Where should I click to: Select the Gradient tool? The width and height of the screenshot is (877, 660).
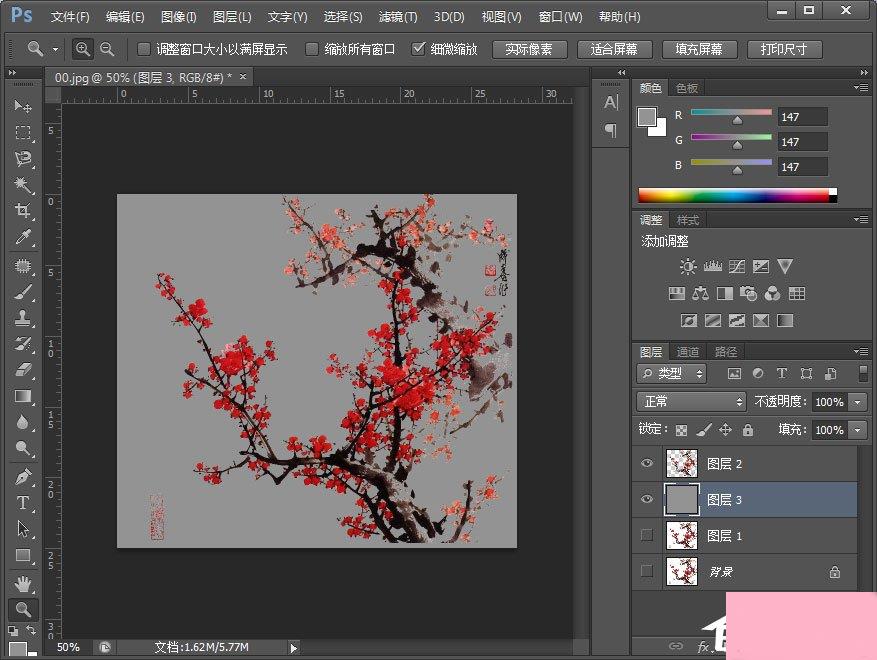tap(23, 396)
